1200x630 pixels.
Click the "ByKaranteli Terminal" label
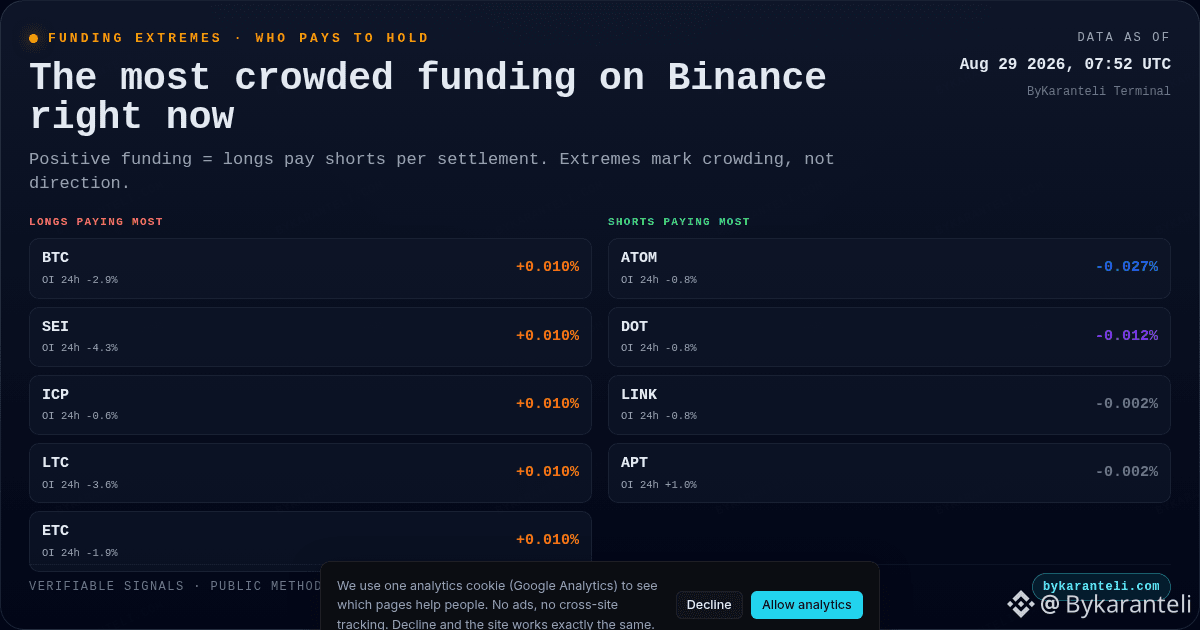(1099, 92)
